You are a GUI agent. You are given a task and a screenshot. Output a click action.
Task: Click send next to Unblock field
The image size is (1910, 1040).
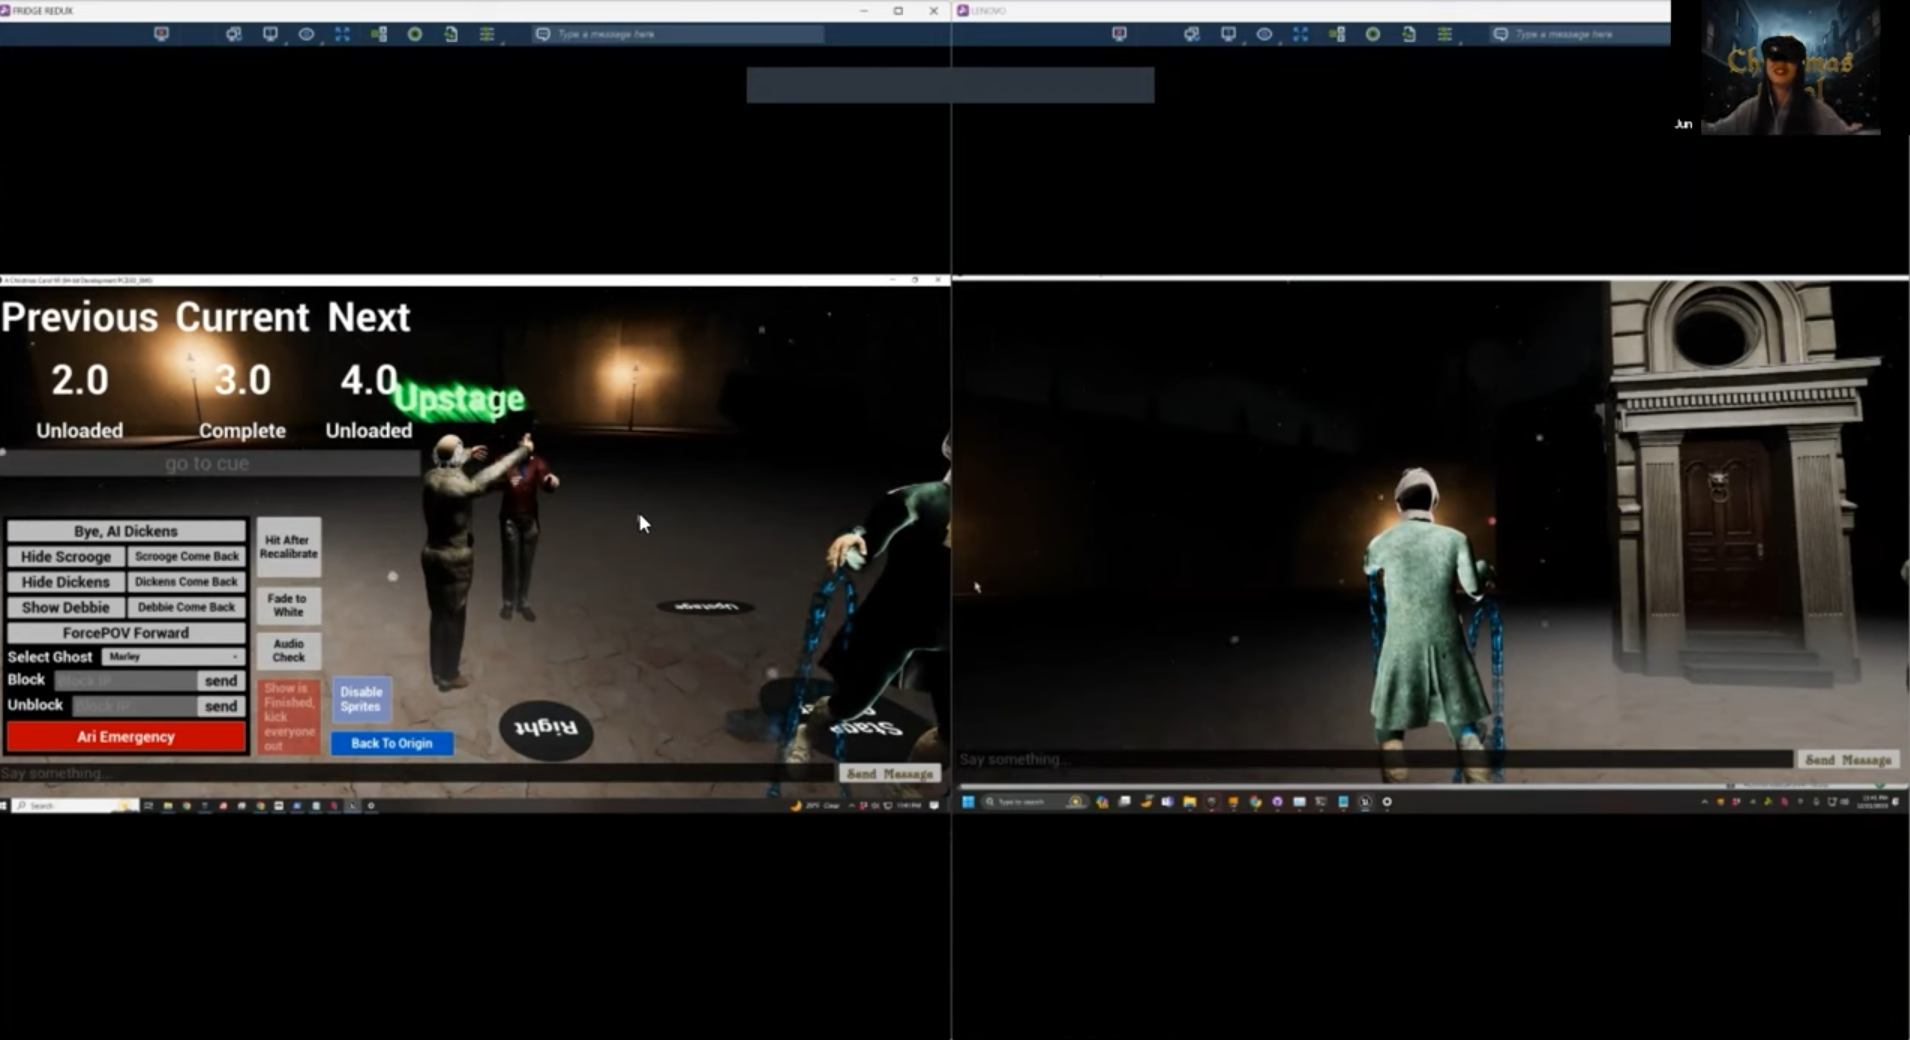(221, 706)
